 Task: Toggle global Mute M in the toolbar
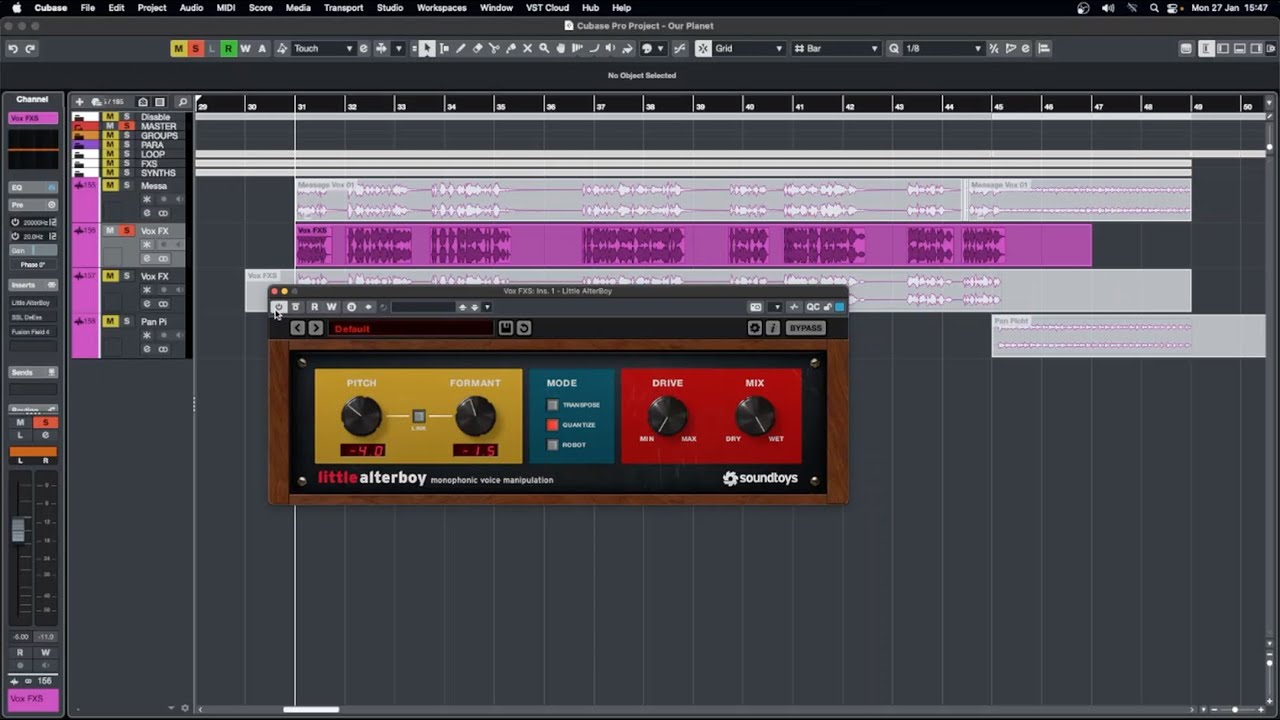[x=178, y=48]
